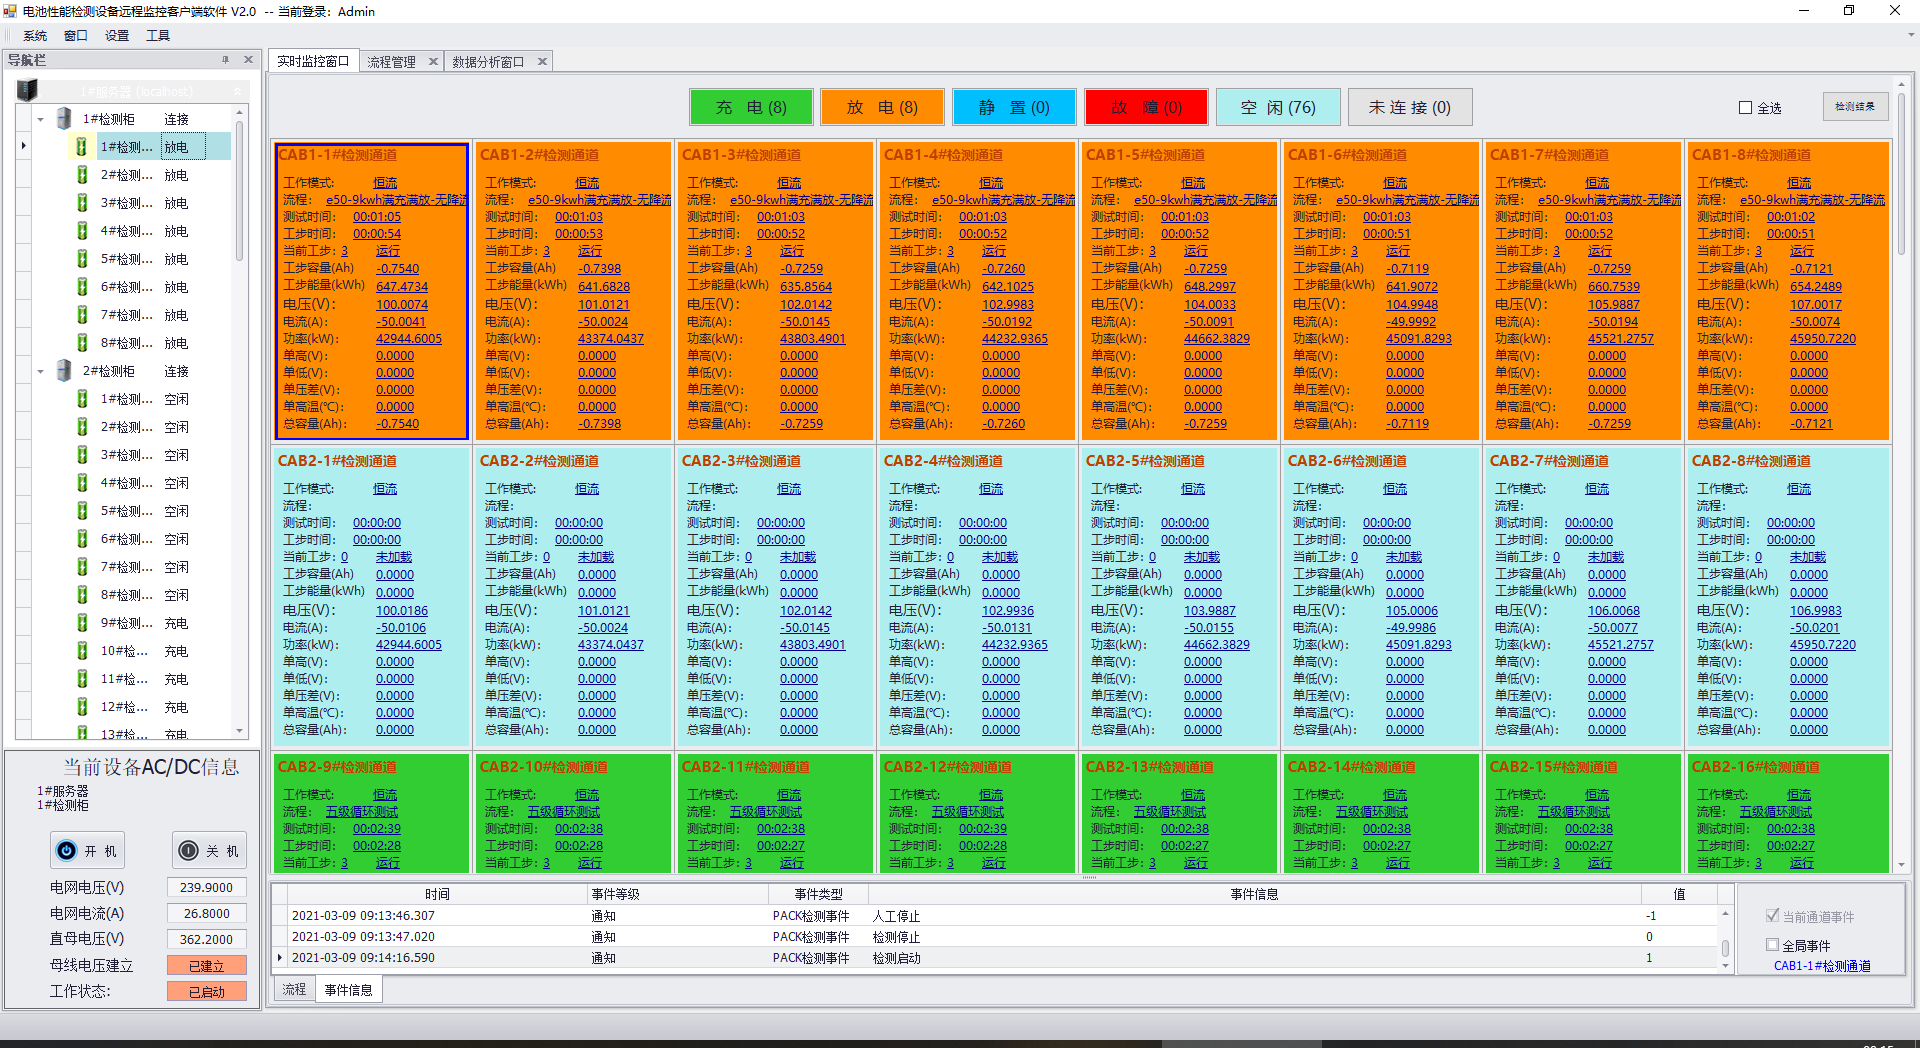Image resolution: width=1920 pixels, height=1048 pixels.
Task: Click the 检测结果 button
Action: (1856, 106)
